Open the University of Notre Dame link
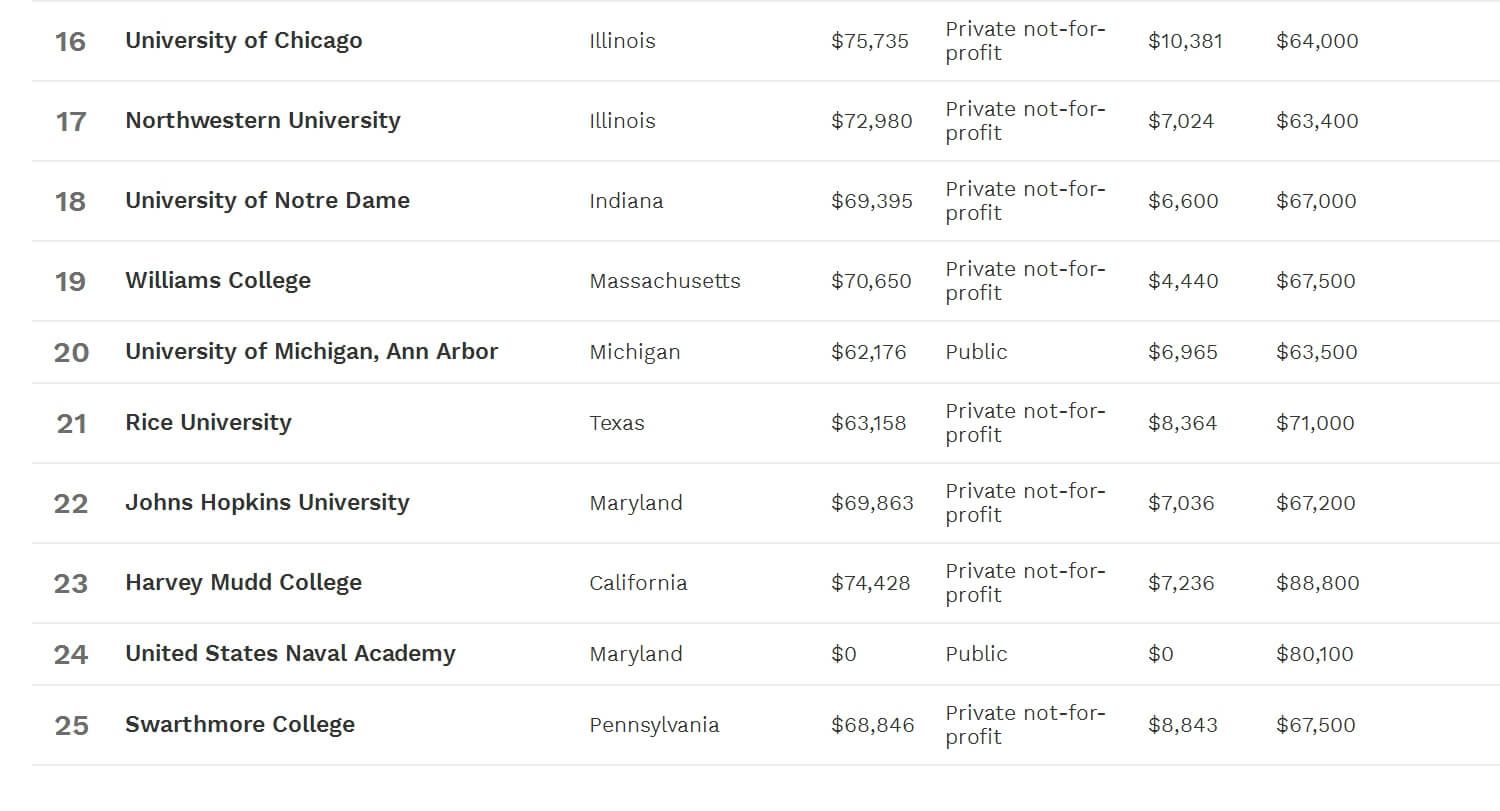This screenshot has width=1500, height=811. click(x=267, y=201)
